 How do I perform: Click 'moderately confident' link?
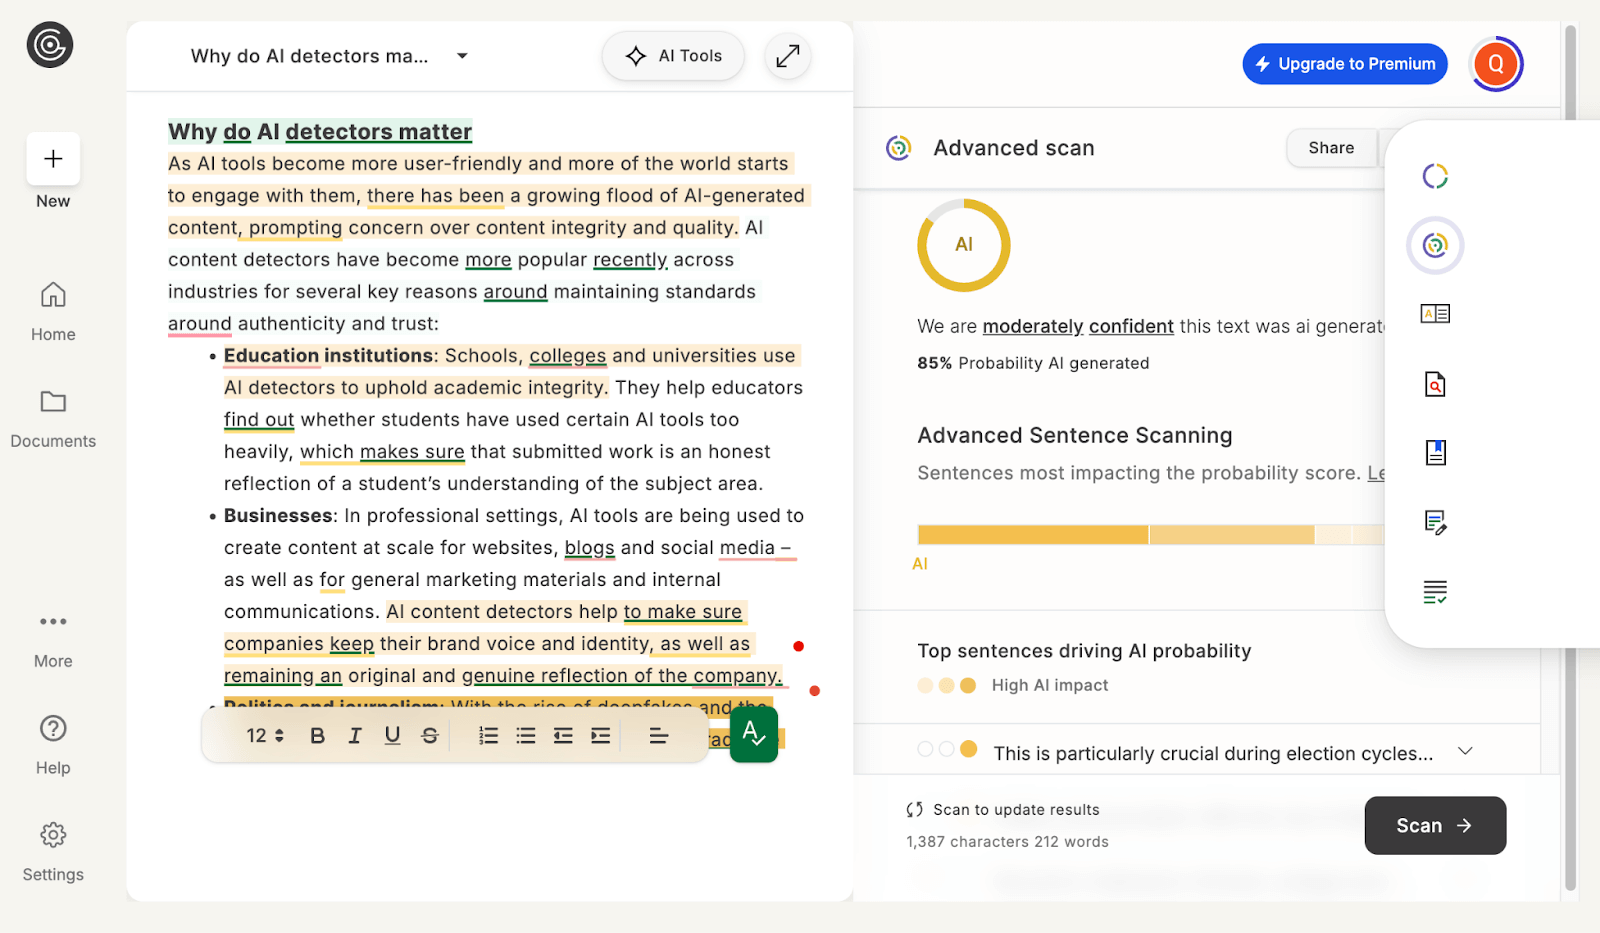pyautogui.click(x=1078, y=326)
